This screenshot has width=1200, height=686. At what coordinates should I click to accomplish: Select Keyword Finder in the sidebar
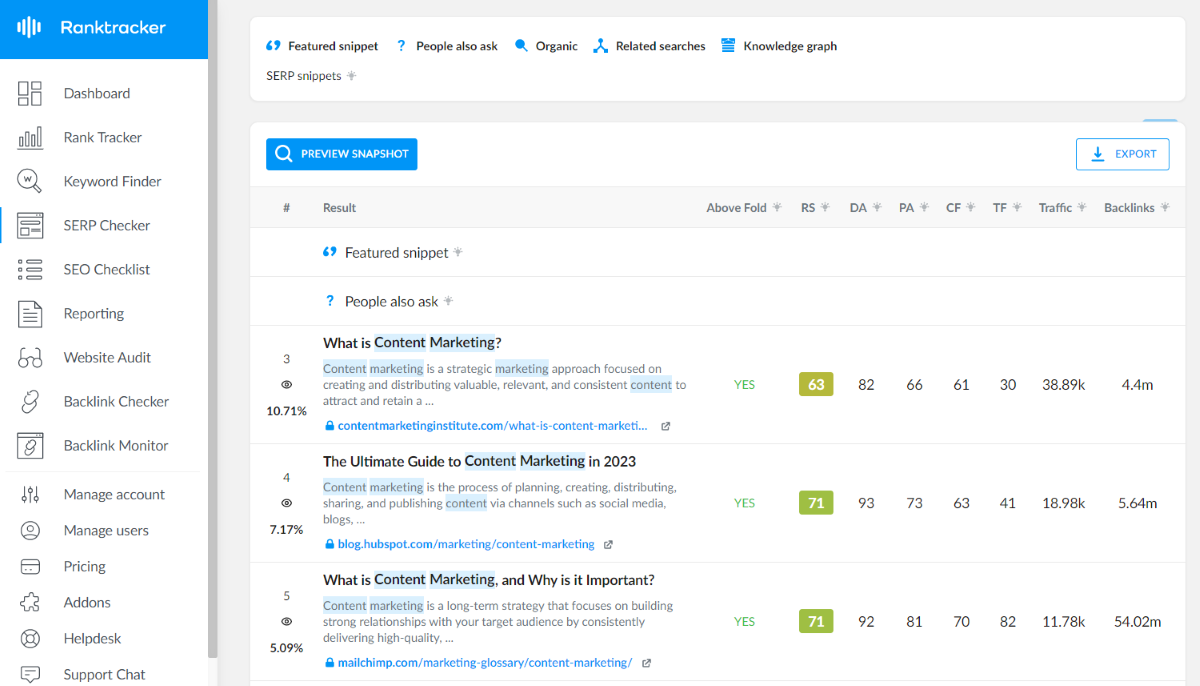pyautogui.click(x=113, y=182)
